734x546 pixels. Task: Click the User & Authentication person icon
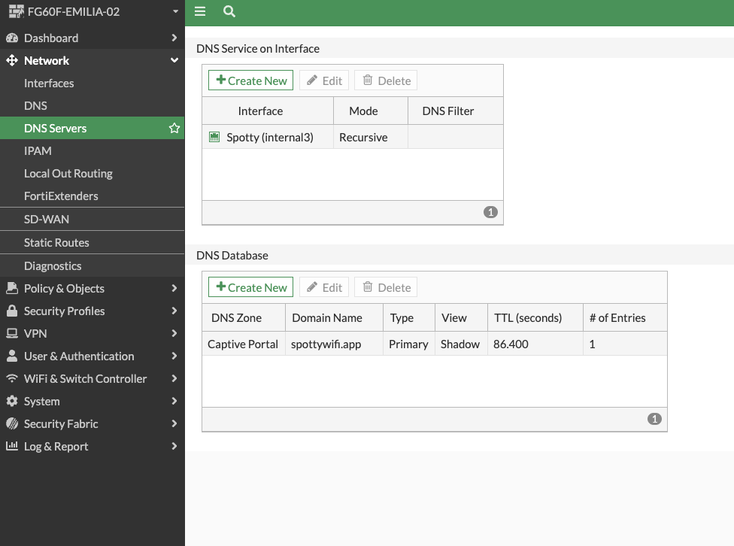(12, 356)
